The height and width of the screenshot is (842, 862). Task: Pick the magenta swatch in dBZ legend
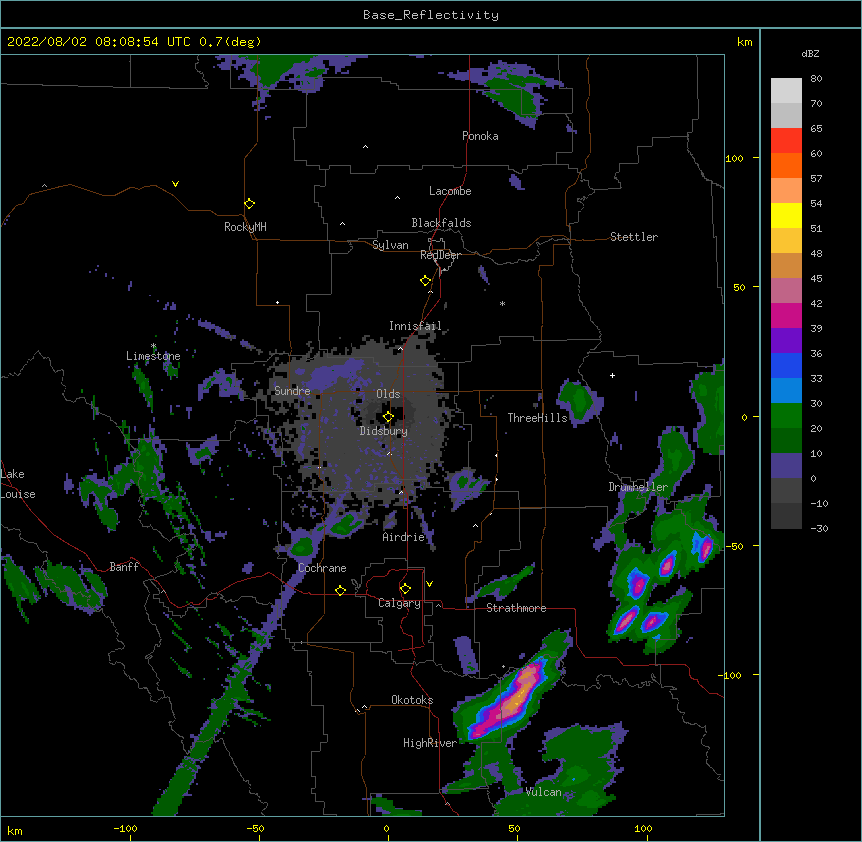[786, 315]
